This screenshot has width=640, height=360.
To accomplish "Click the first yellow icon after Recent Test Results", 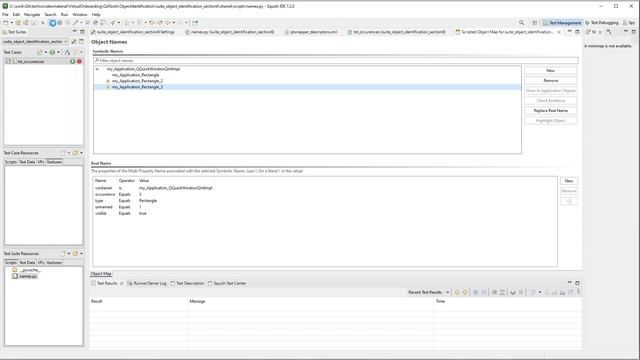I will click(x=457, y=292).
